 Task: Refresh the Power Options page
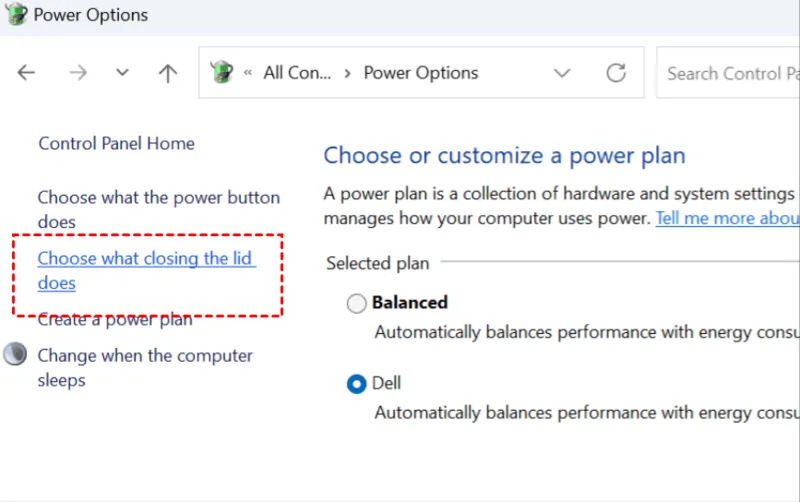pyautogui.click(x=616, y=73)
